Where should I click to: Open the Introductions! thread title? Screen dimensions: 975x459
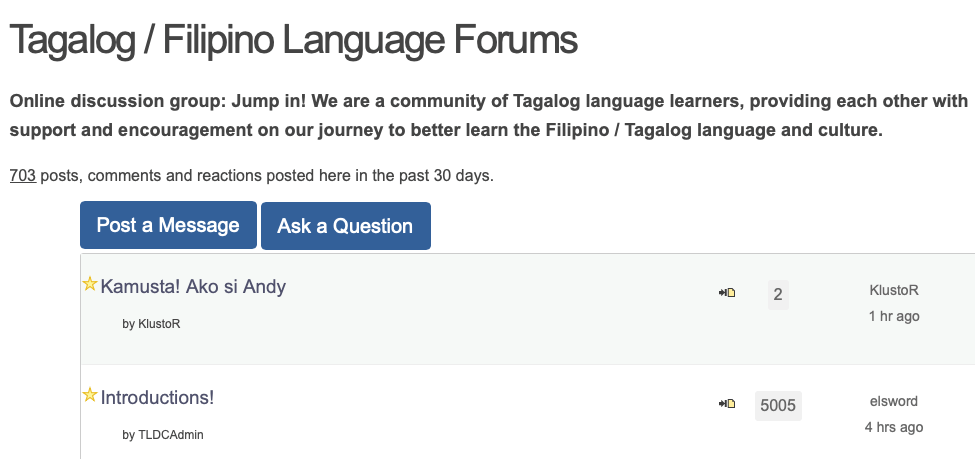157,397
